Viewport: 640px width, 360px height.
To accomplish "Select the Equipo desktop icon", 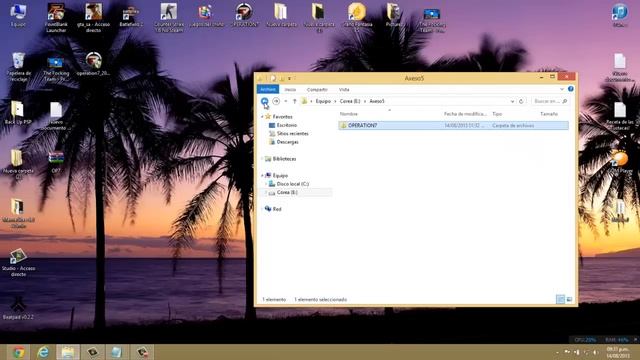I will [18, 15].
